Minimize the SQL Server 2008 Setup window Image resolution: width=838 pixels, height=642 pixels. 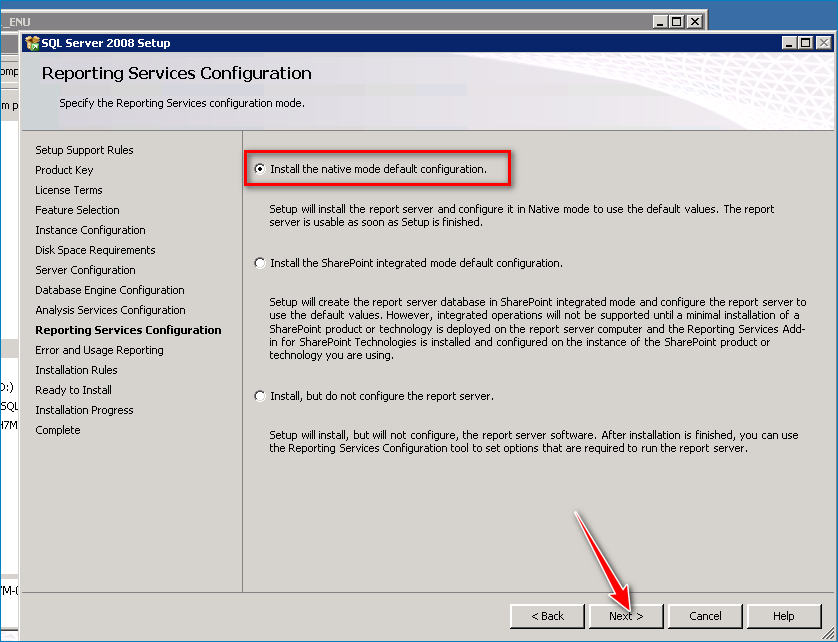(789, 43)
